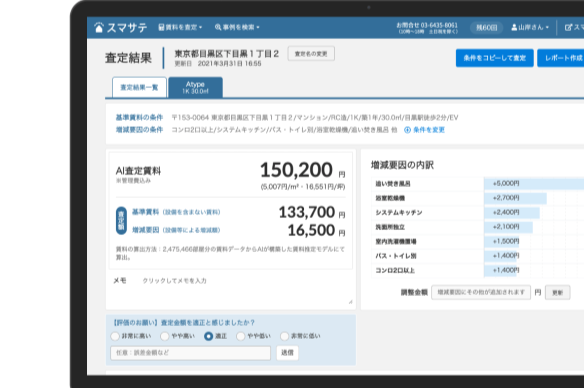Screen dimensions: 584x388
Task: Click the システムキッチン +2,400円 bar
Action: click(x=512, y=213)
